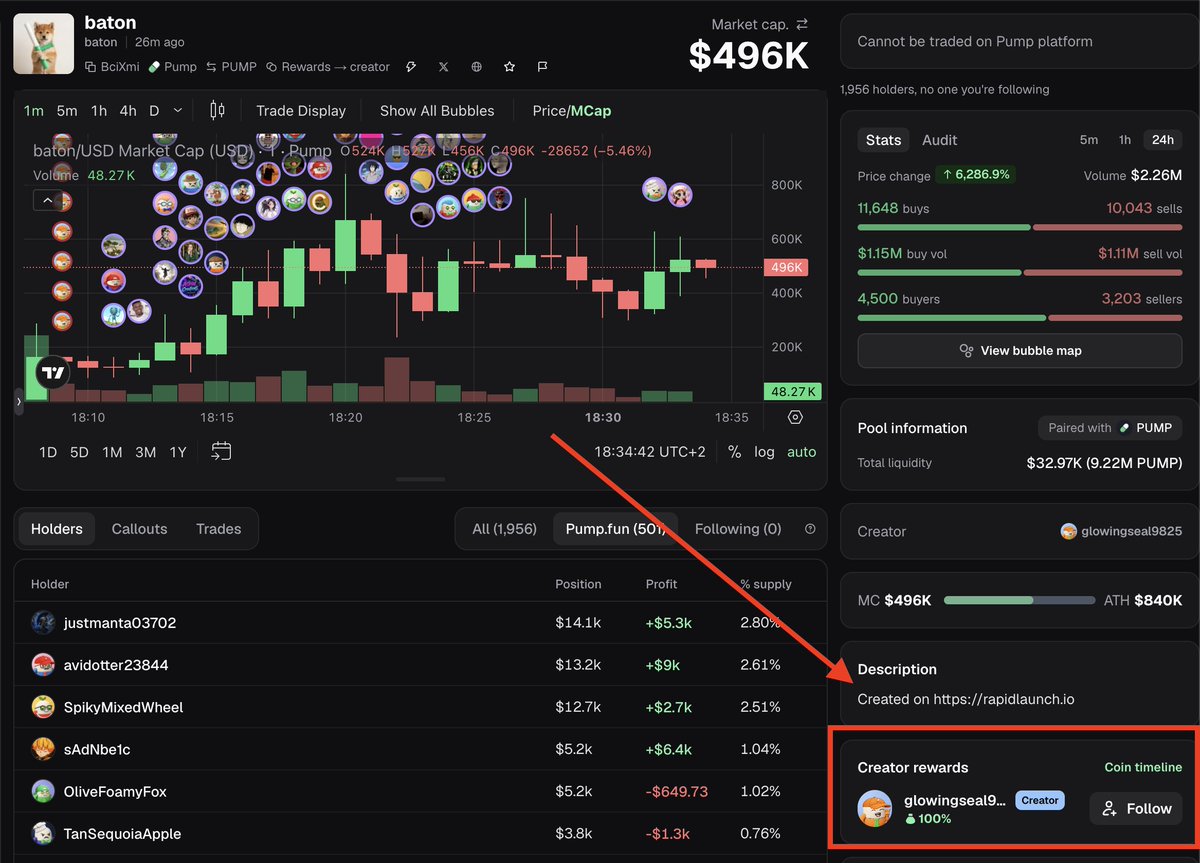Toggle auto scale on chart

[801, 452]
